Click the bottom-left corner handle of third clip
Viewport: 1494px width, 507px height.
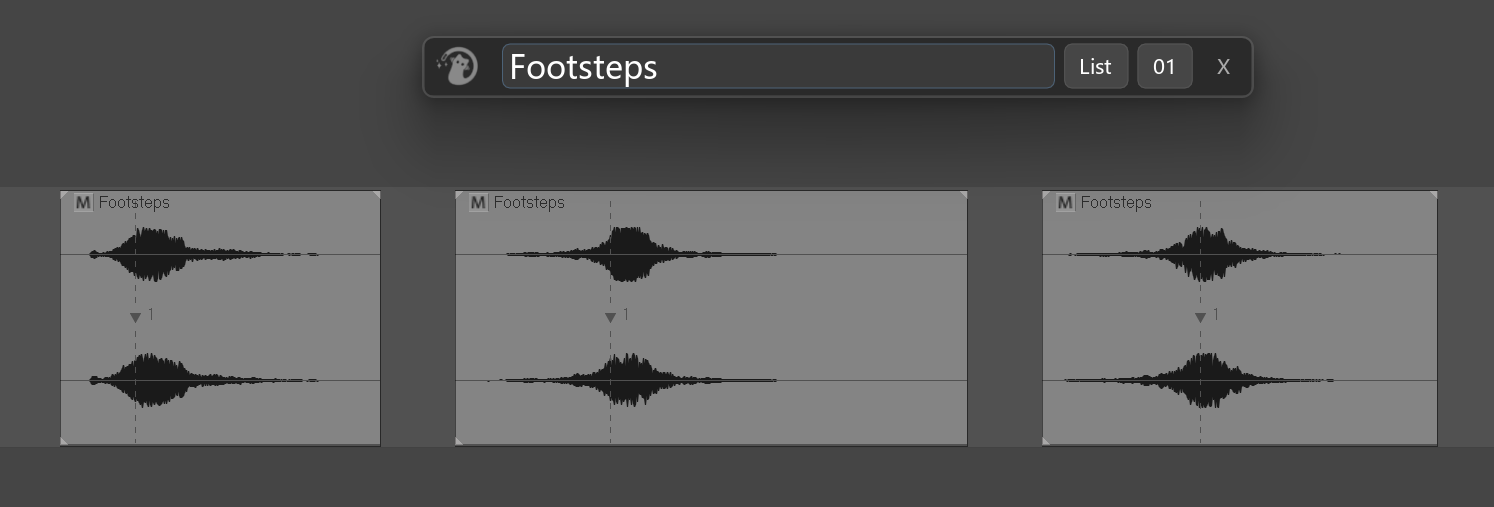point(1047,441)
